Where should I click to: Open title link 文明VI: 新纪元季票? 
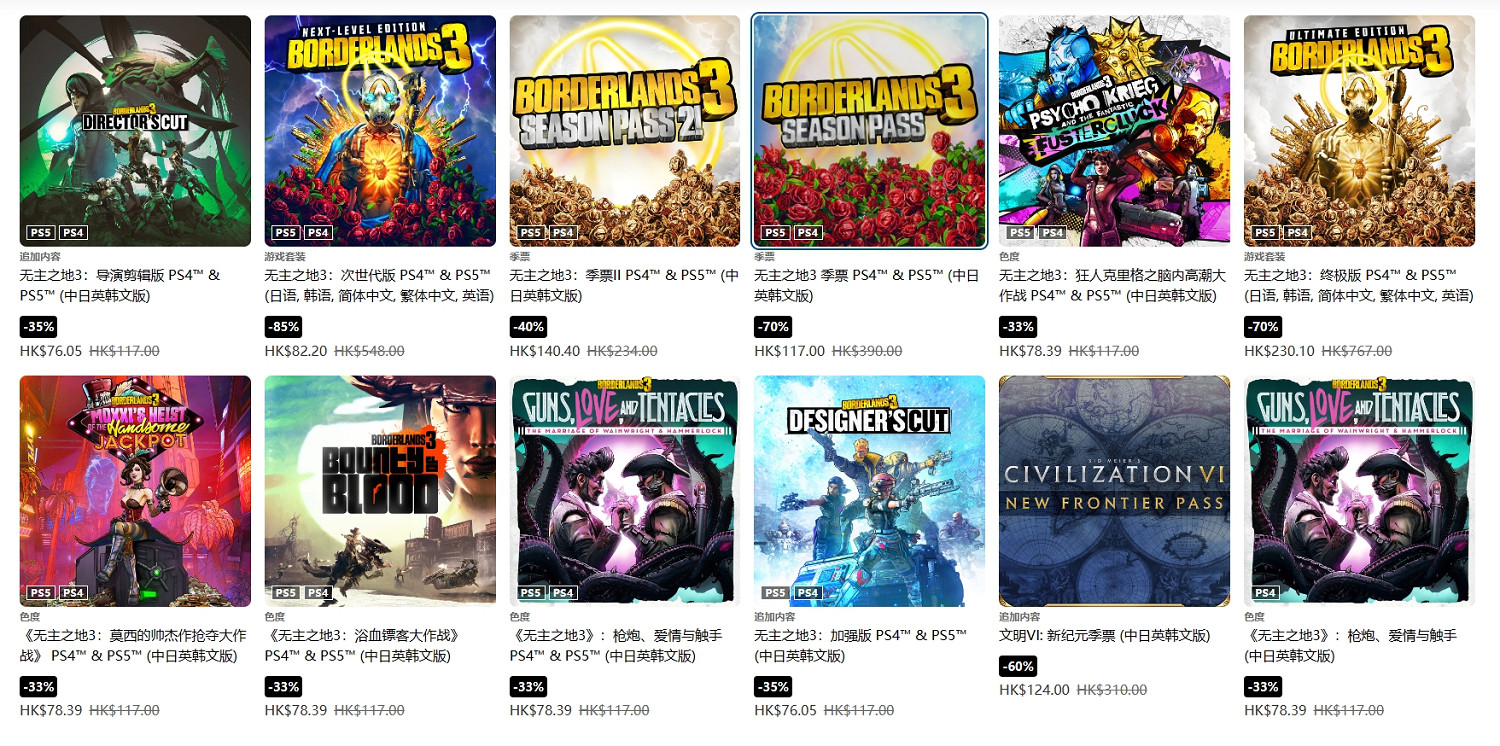click(1104, 636)
